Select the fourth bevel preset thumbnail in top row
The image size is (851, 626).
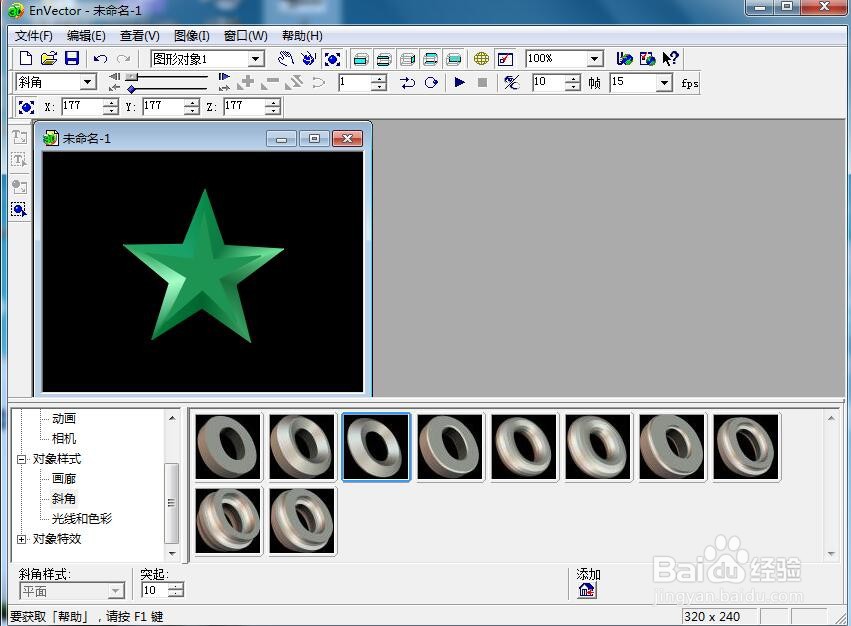click(450, 447)
